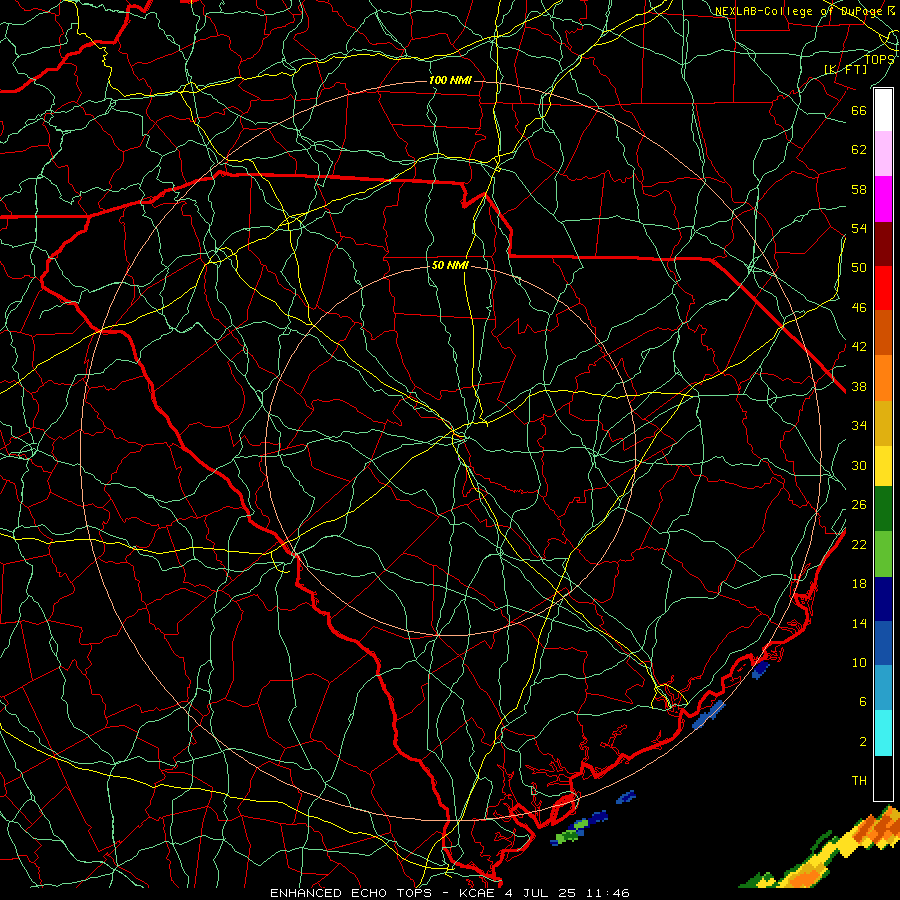This screenshot has height=900, width=900.
Task: Click the "42" legend value
Action: click(859, 347)
